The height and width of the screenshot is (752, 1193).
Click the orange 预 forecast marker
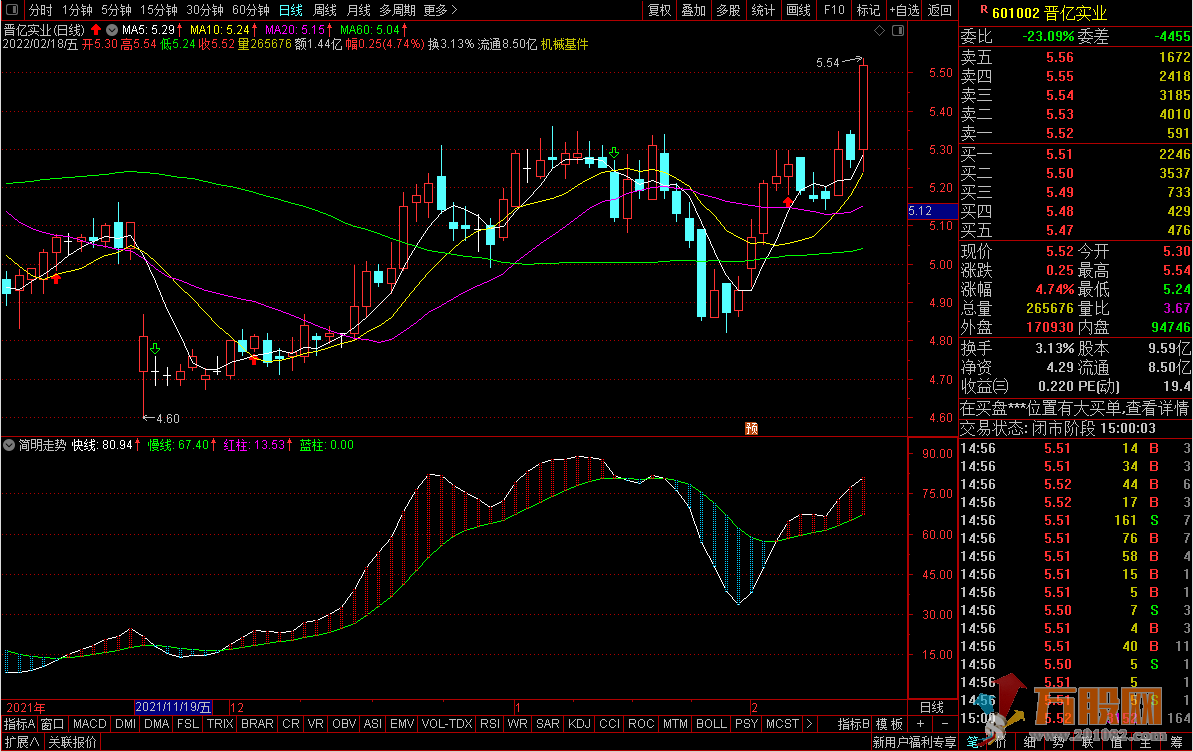(x=752, y=429)
